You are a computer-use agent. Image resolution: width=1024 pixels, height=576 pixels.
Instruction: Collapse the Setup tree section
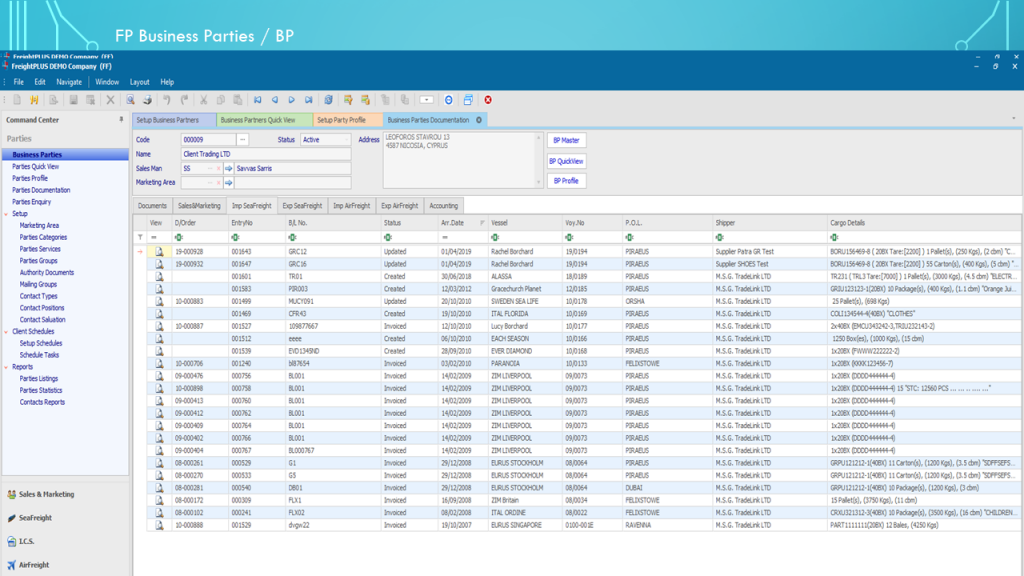[x=7, y=214]
